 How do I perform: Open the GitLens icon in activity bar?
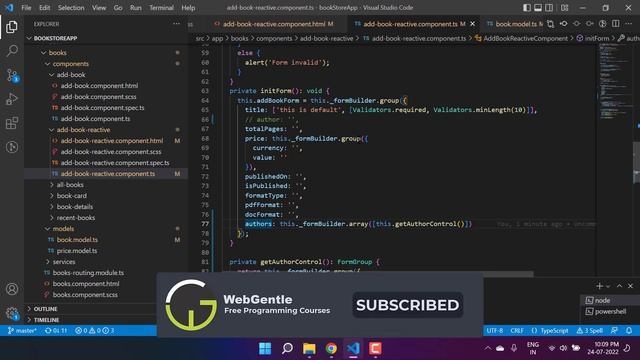pos(12,147)
